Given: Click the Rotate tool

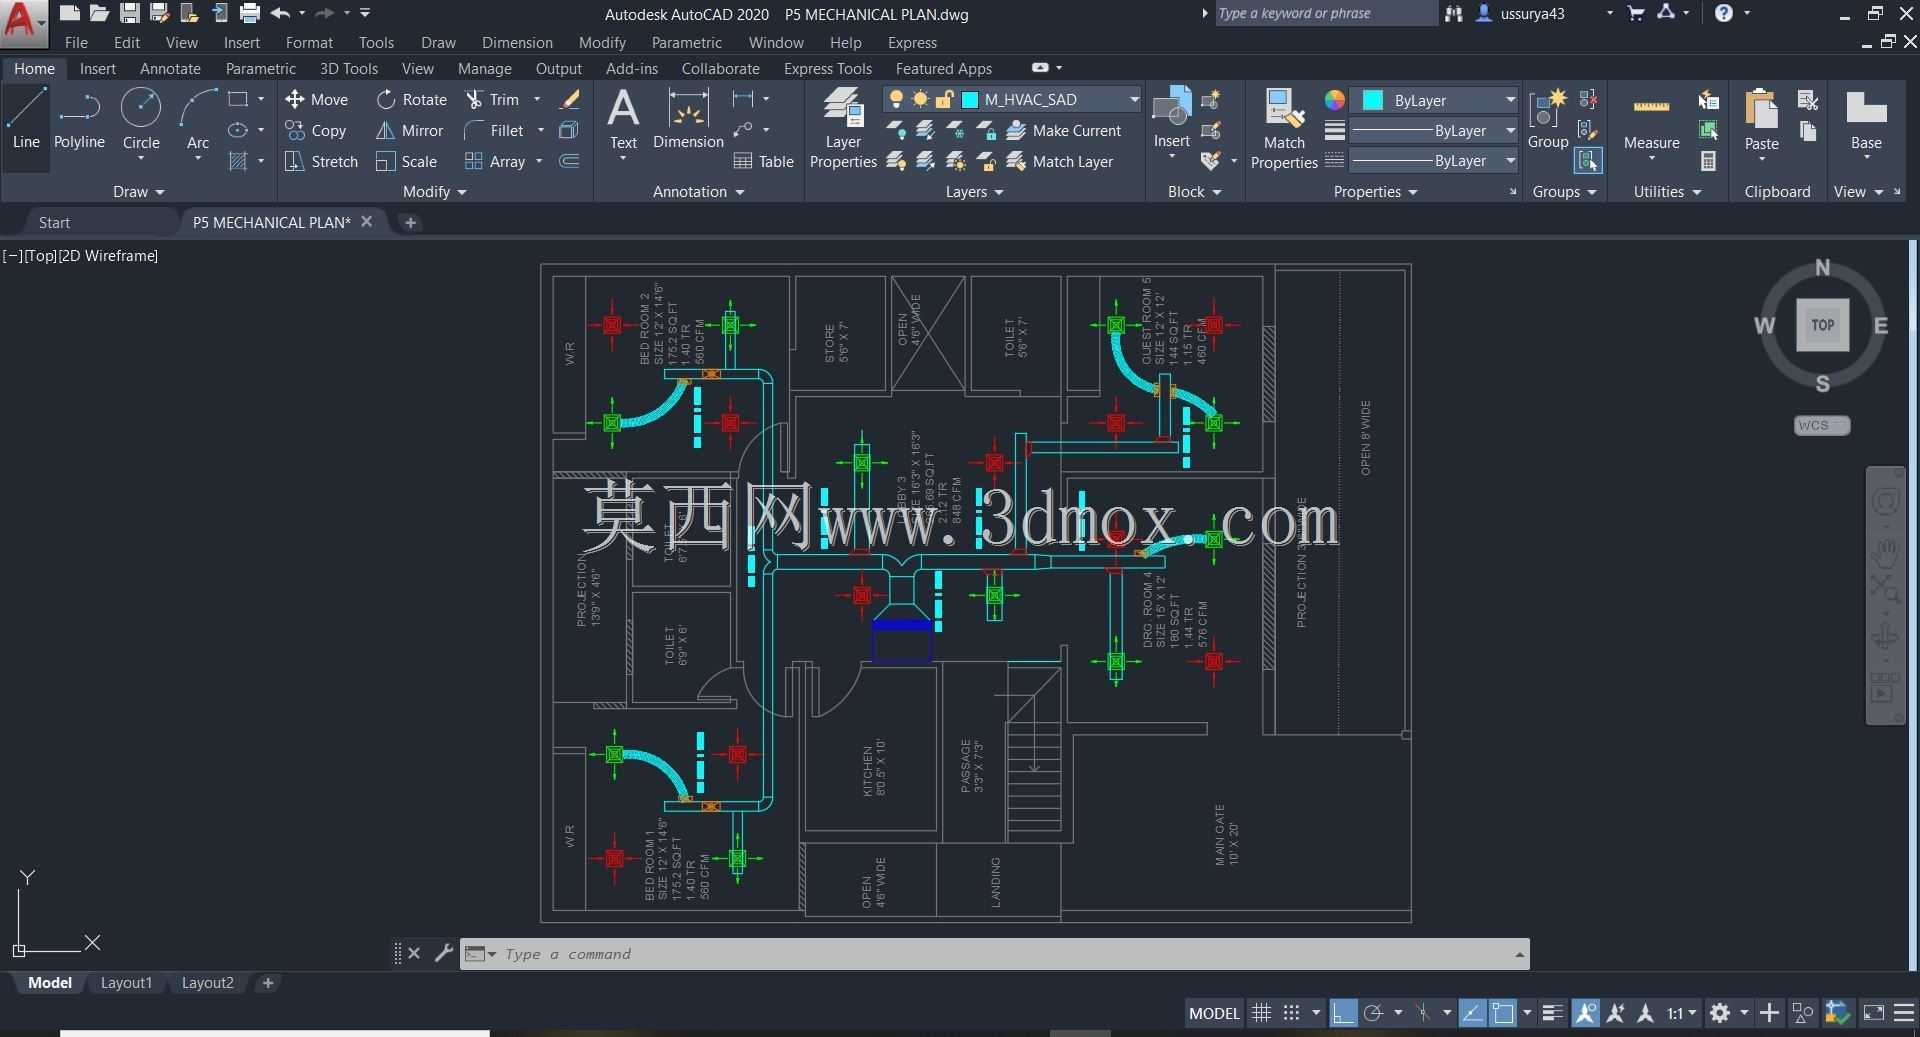Looking at the screenshot, I should pyautogui.click(x=411, y=99).
